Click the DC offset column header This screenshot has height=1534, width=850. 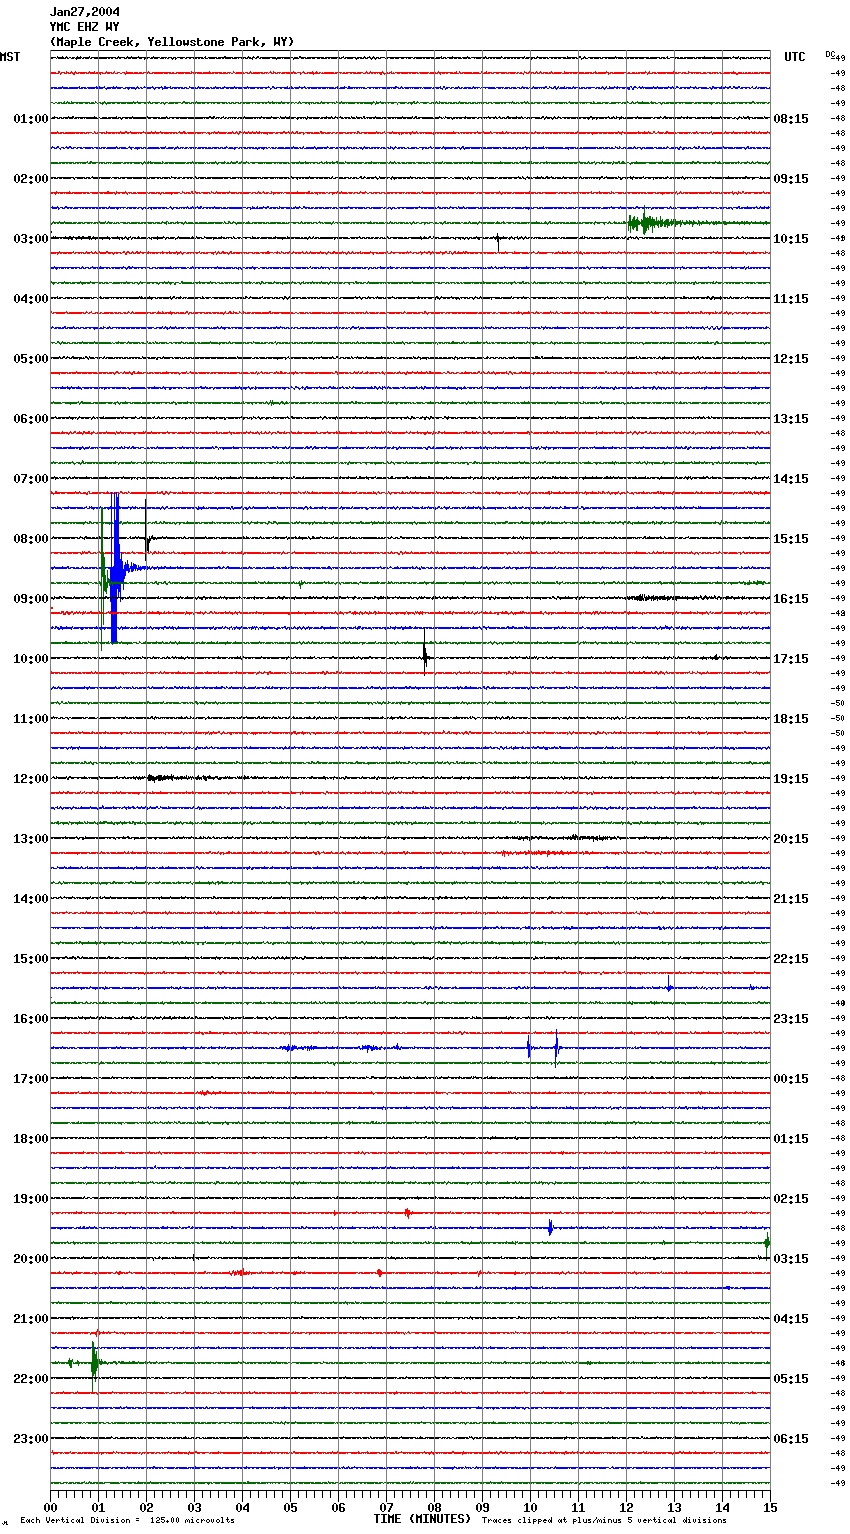[x=830, y=53]
